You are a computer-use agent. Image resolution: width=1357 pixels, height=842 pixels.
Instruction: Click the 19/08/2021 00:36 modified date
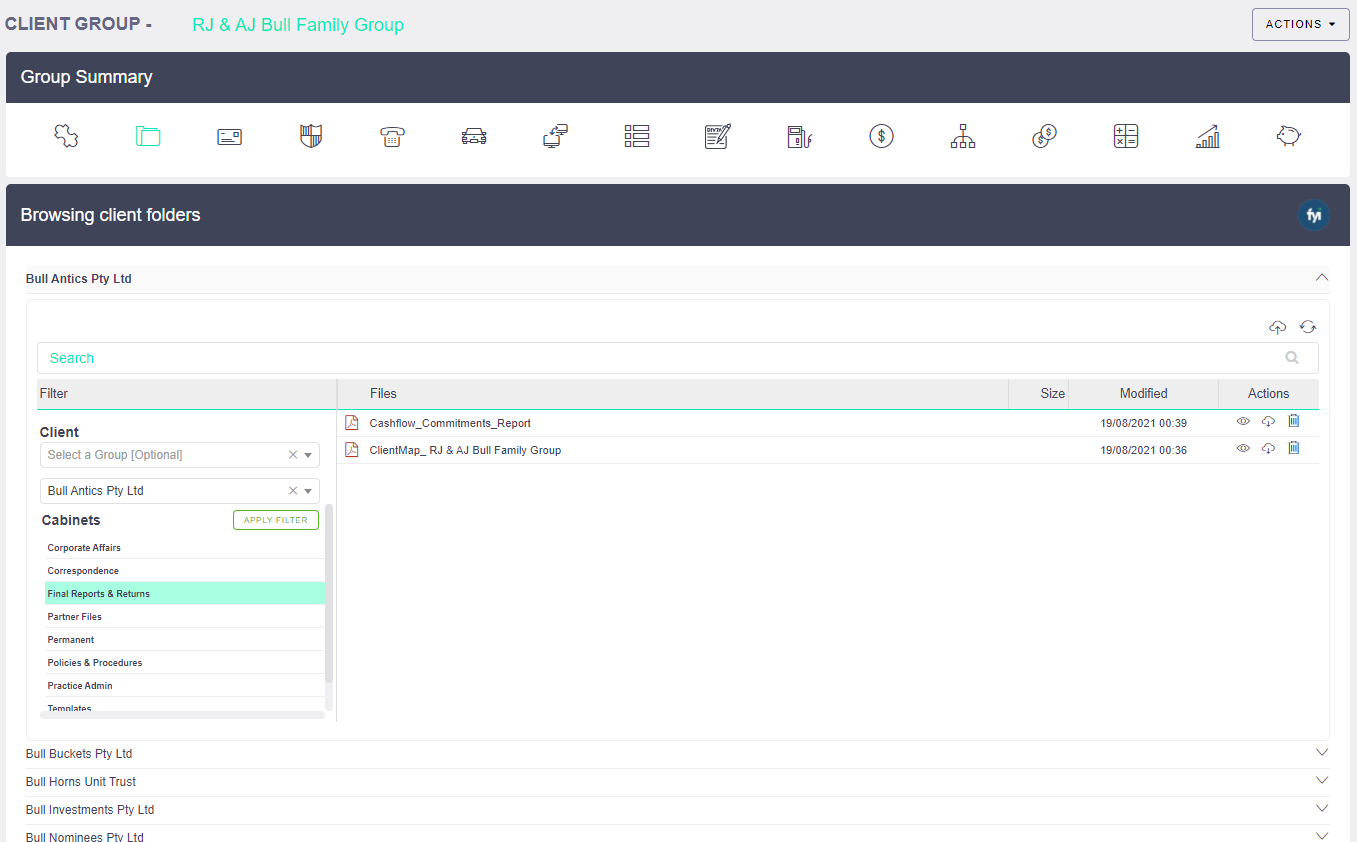(x=1143, y=450)
